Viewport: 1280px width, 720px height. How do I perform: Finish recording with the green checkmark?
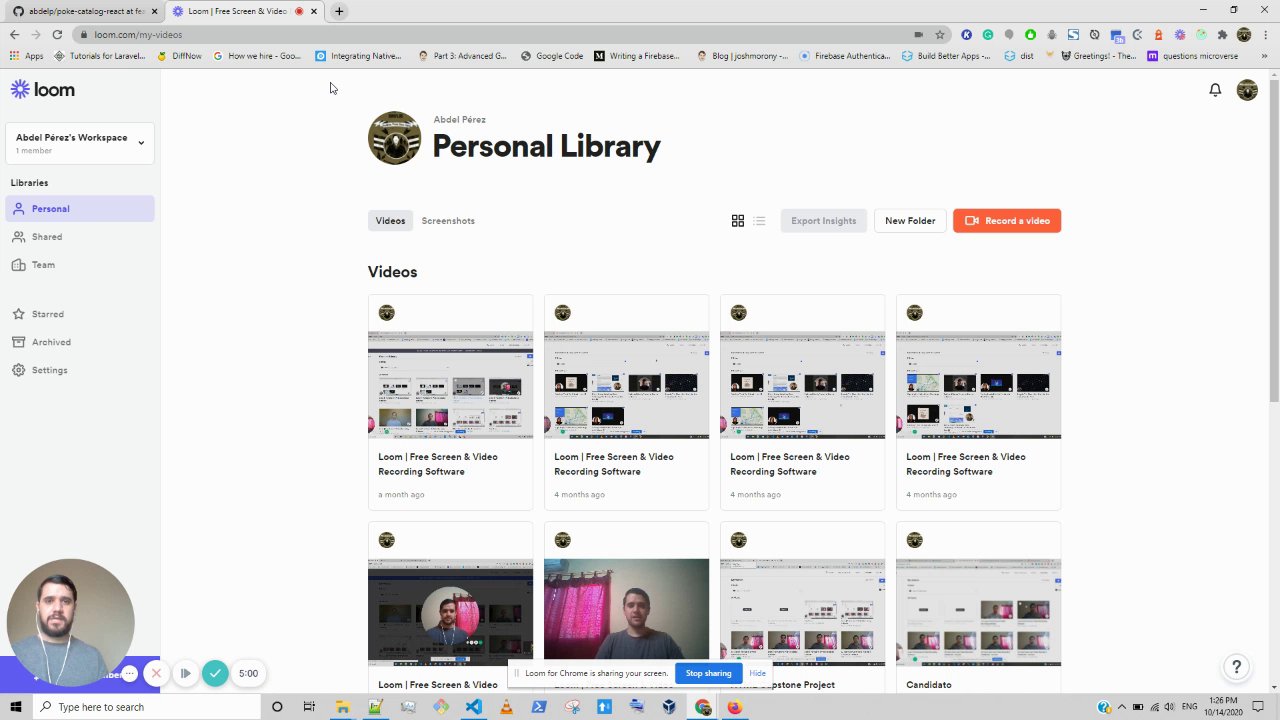click(x=215, y=674)
